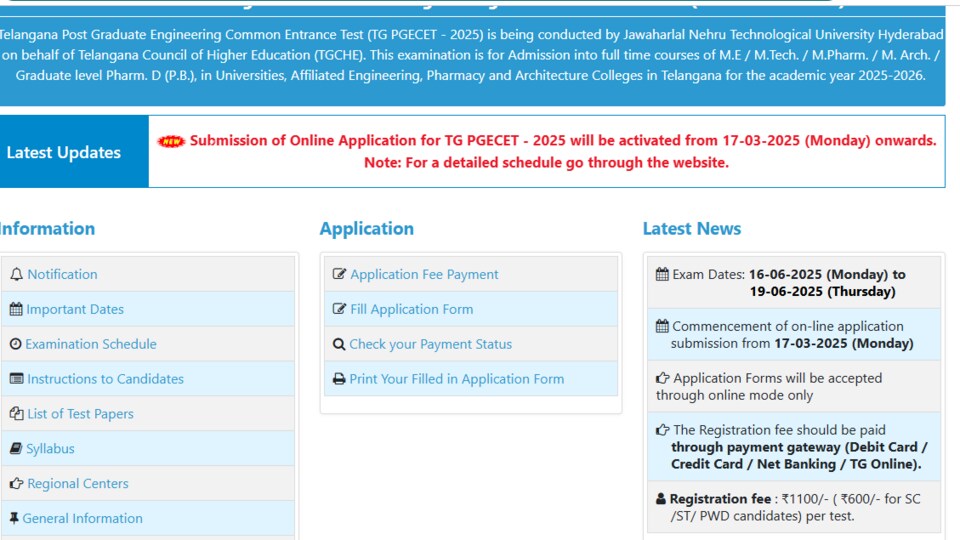Screen dimensions: 960x540
Task: Click the printer icon beside Print Your Filled in Application Form
Action: tap(339, 379)
